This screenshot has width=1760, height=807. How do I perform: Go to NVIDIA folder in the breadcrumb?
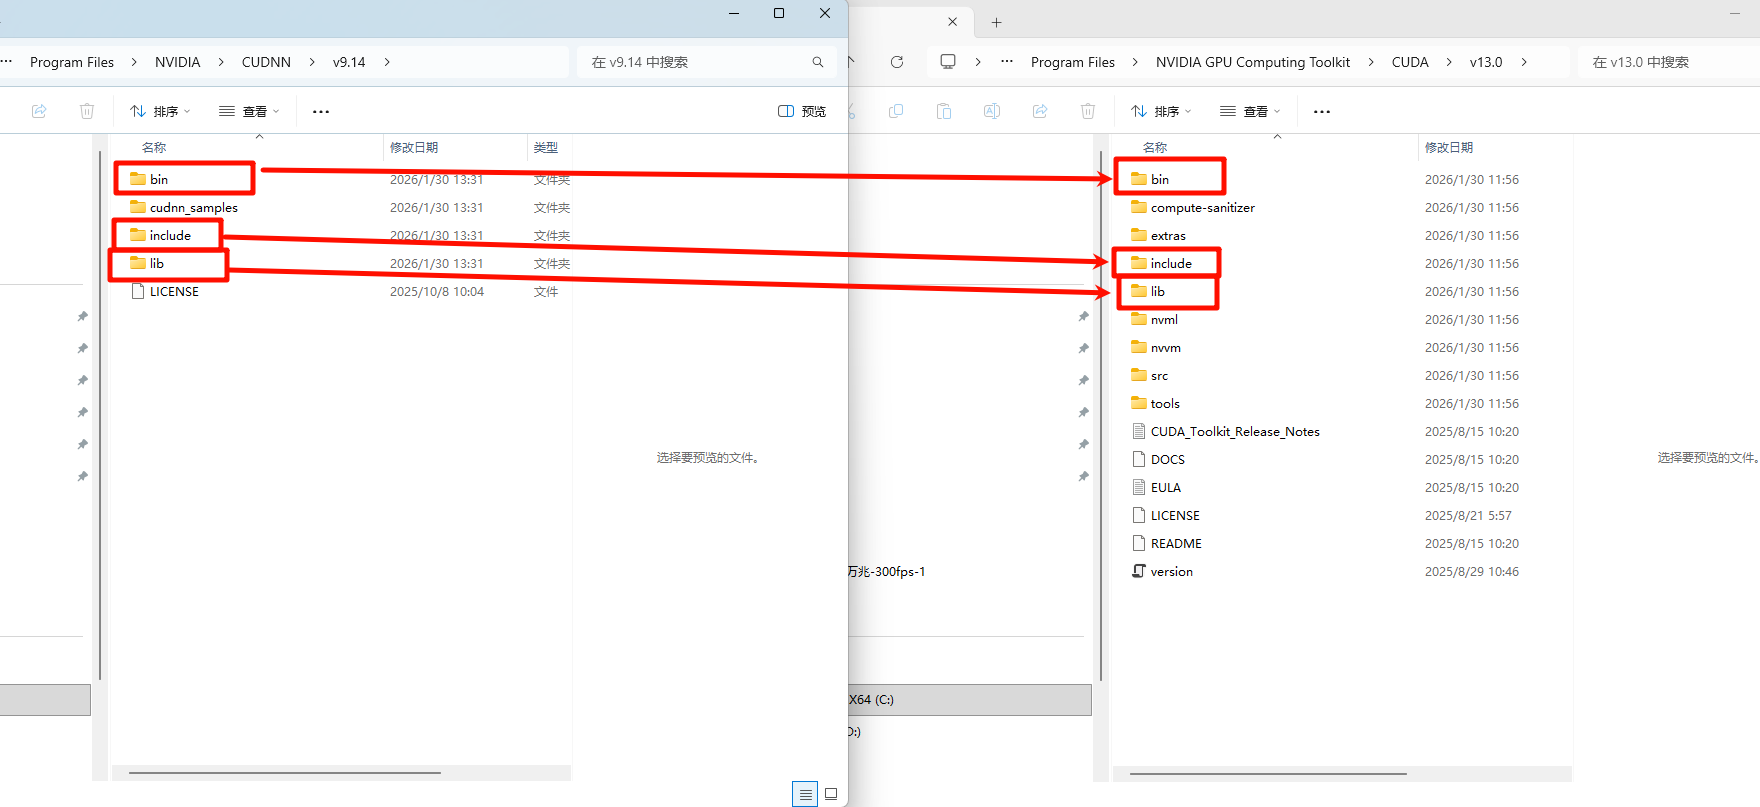178,62
